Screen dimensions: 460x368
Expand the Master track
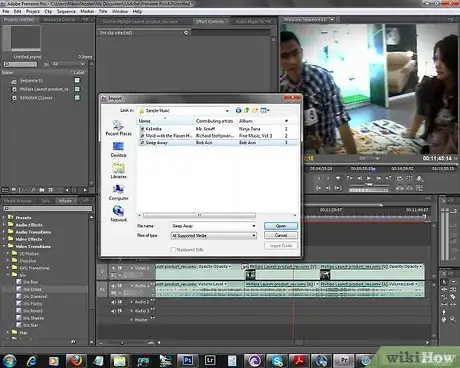pyautogui.click(x=132, y=320)
